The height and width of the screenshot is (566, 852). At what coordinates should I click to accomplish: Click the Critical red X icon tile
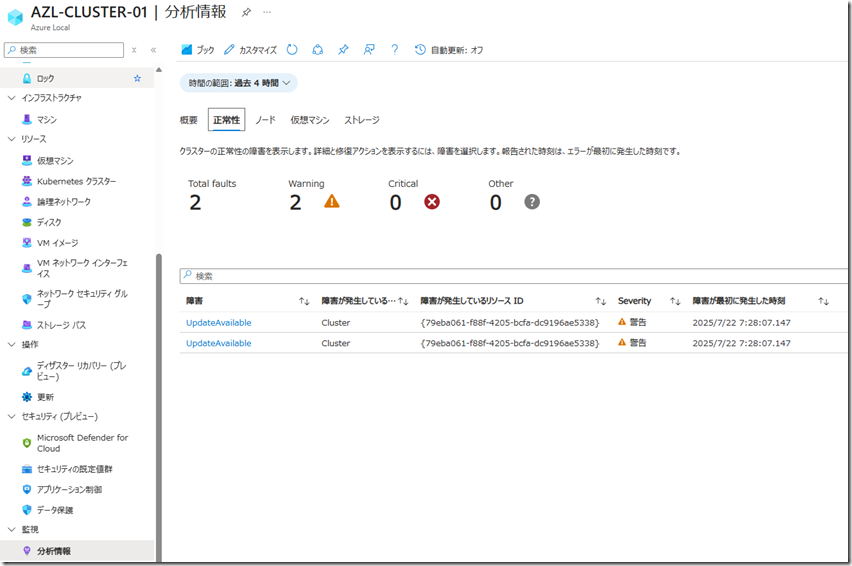[432, 202]
